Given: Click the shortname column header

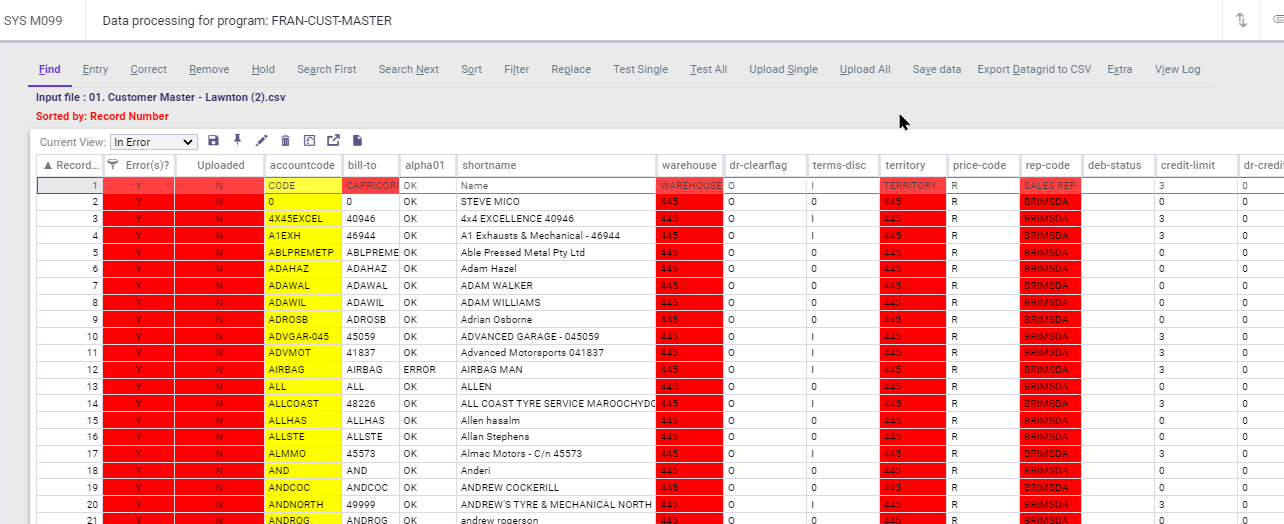Looking at the screenshot, I should point(556,165).
